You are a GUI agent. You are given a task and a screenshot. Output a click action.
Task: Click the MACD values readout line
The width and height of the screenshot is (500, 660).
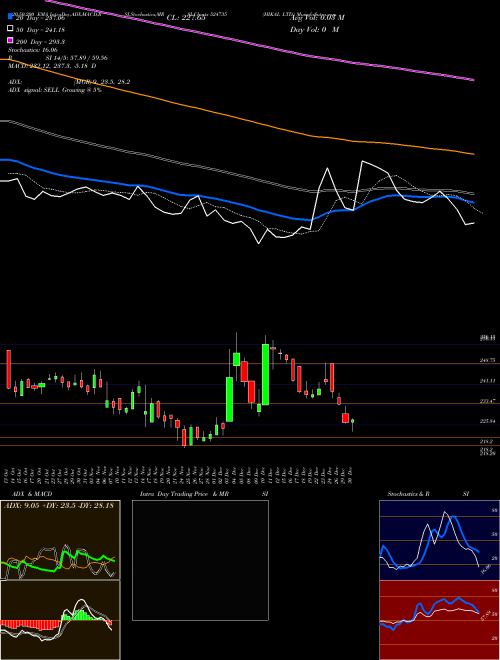52,66
